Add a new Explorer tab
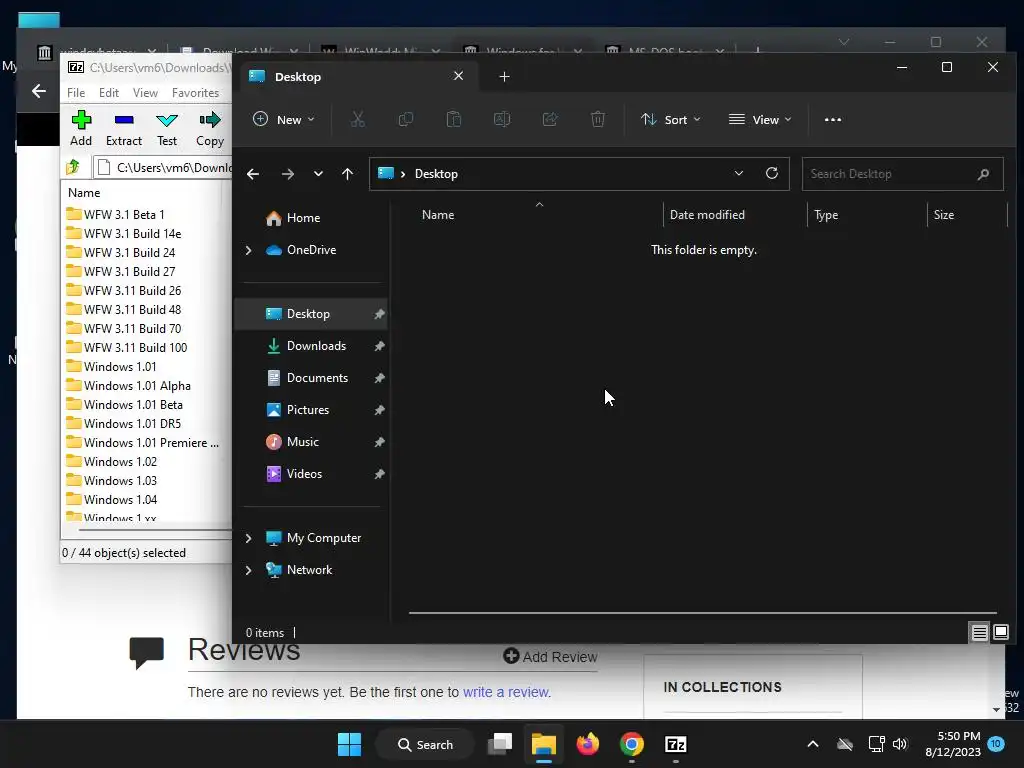 tap(504, 76)
